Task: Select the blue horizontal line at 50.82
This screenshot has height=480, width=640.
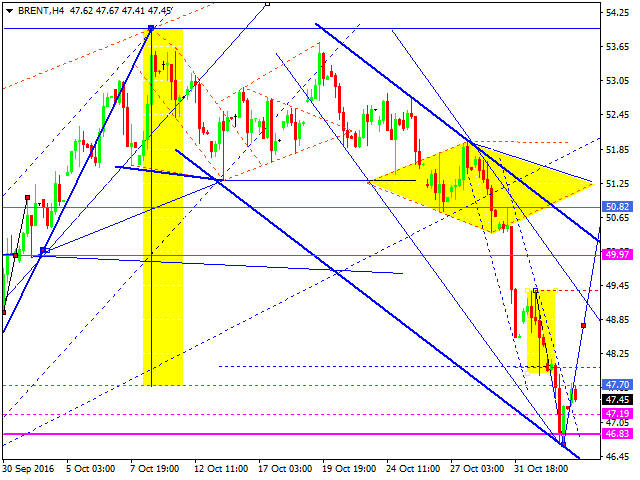Action: point(301,207)
